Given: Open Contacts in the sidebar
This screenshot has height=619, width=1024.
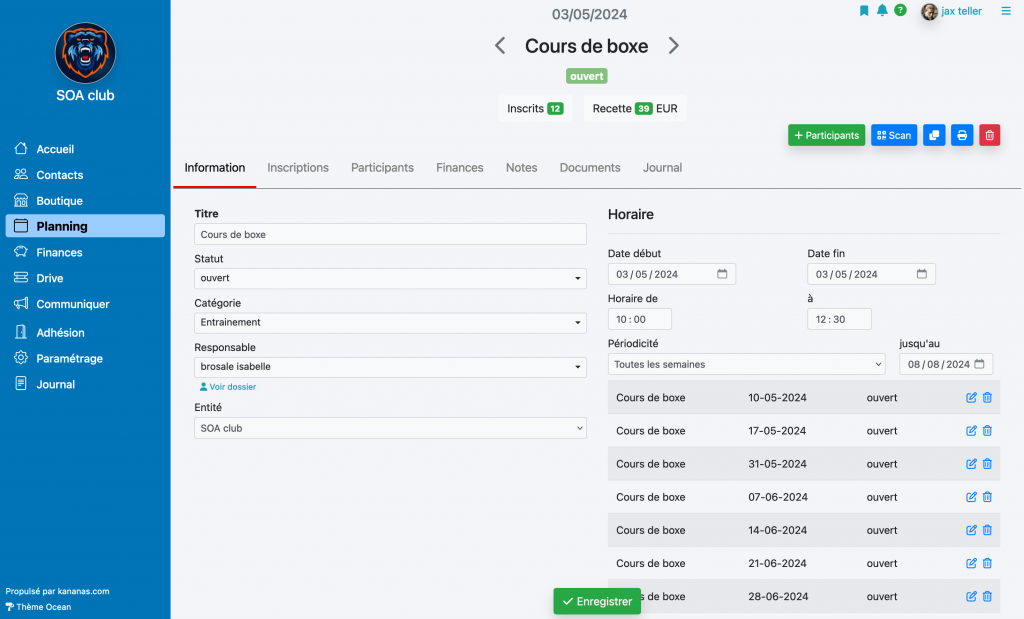Looking at the screenshot, I should pyautogui.click(x=85, y=175).
